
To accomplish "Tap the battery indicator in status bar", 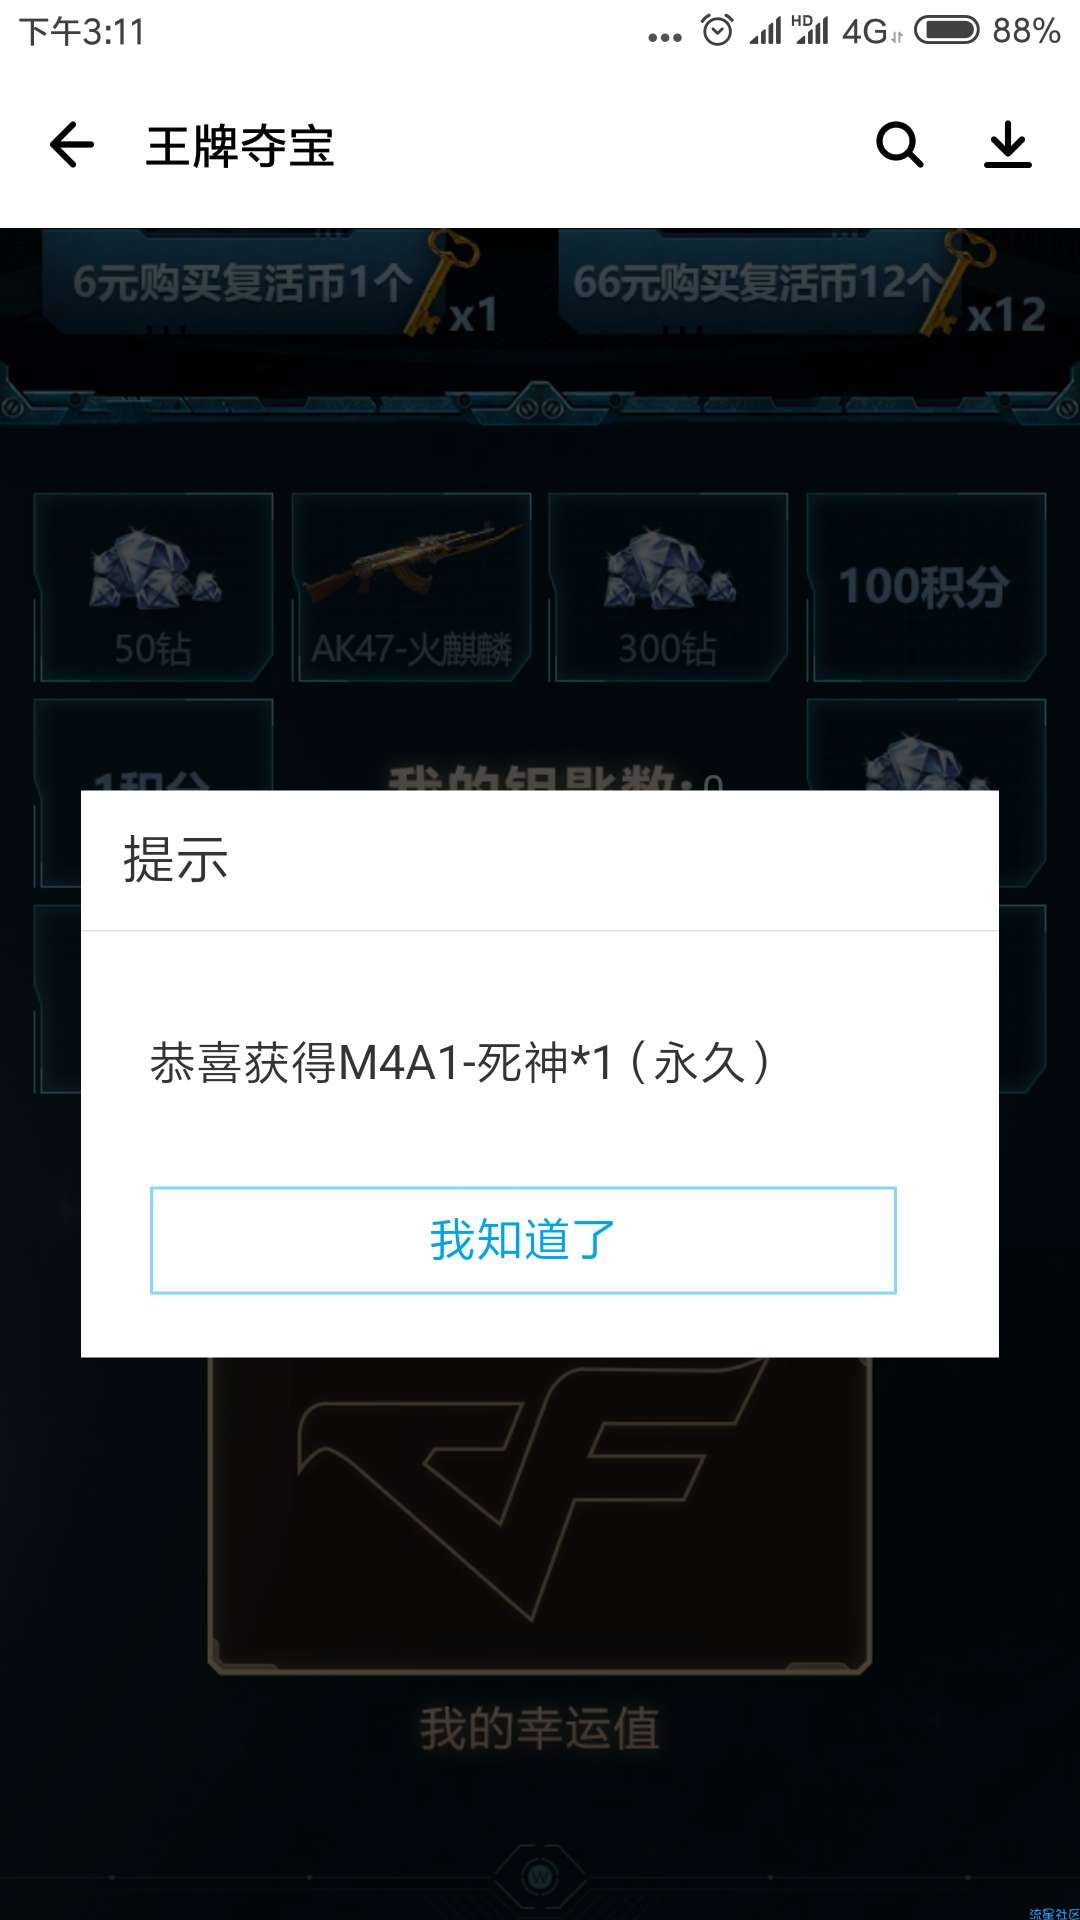I will pos(946,31).
